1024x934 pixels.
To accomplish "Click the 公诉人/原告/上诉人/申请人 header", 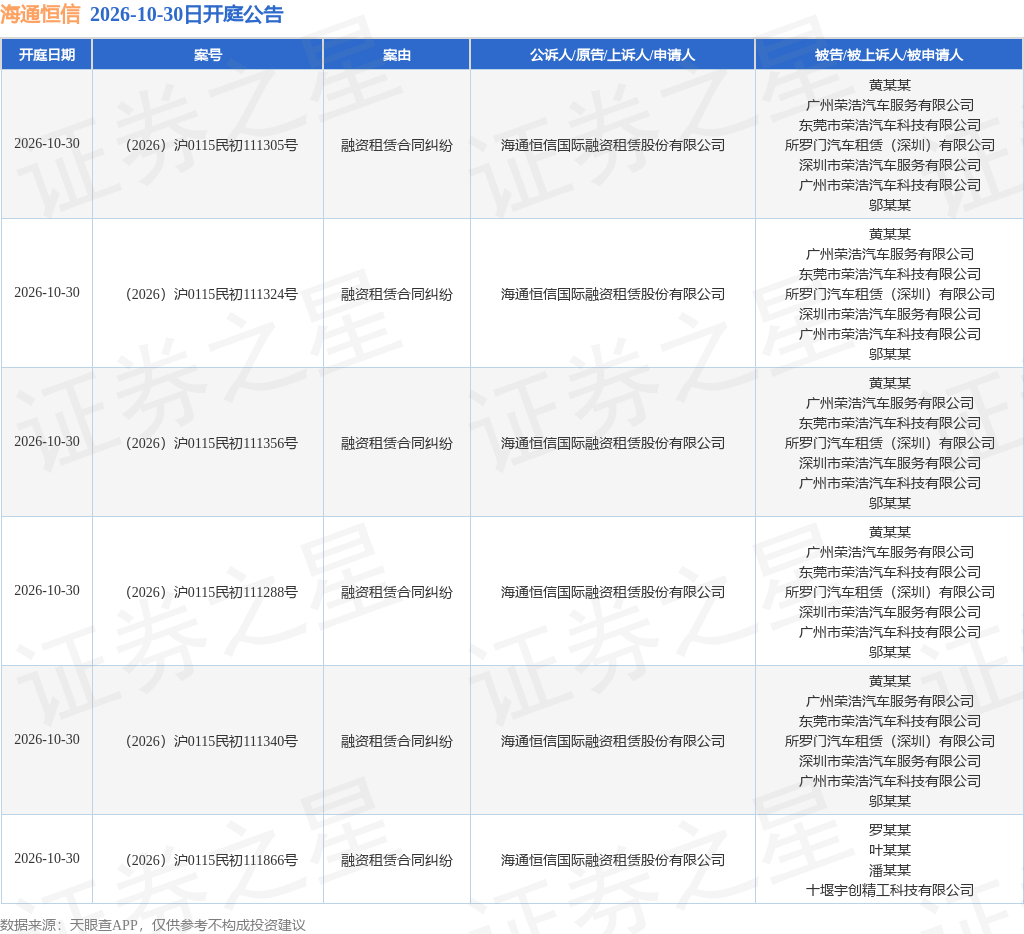I will pyautogui.click(x=613, y=55).
